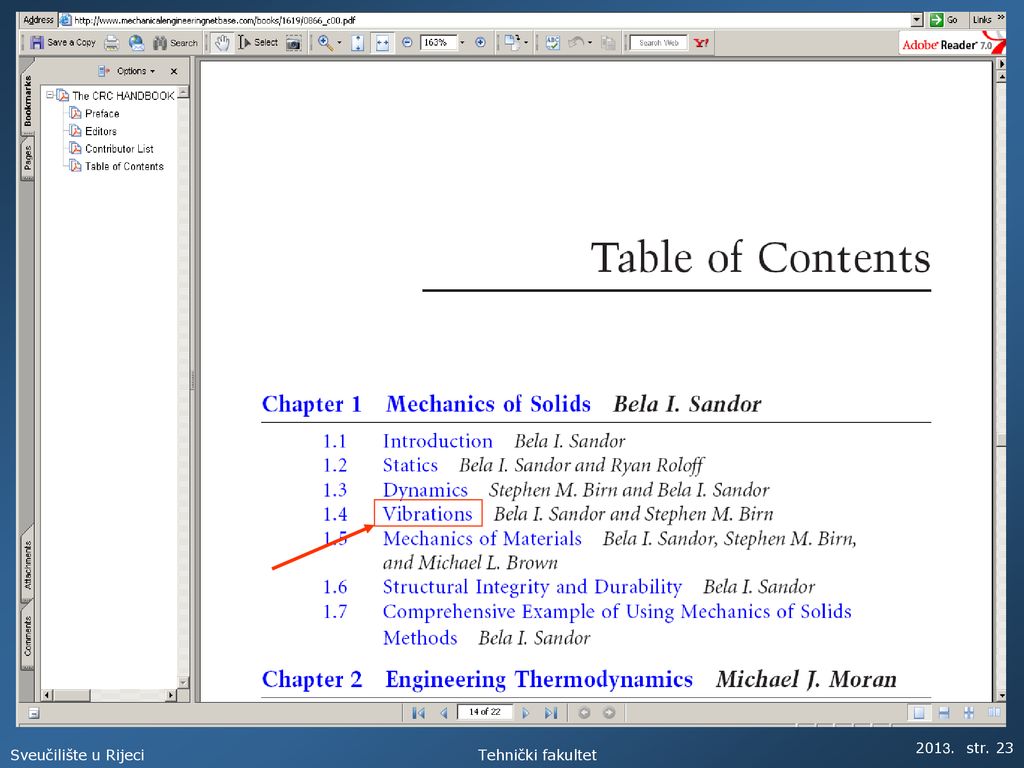
Task: Choose the Select text tool
Action: coord(258,42)
